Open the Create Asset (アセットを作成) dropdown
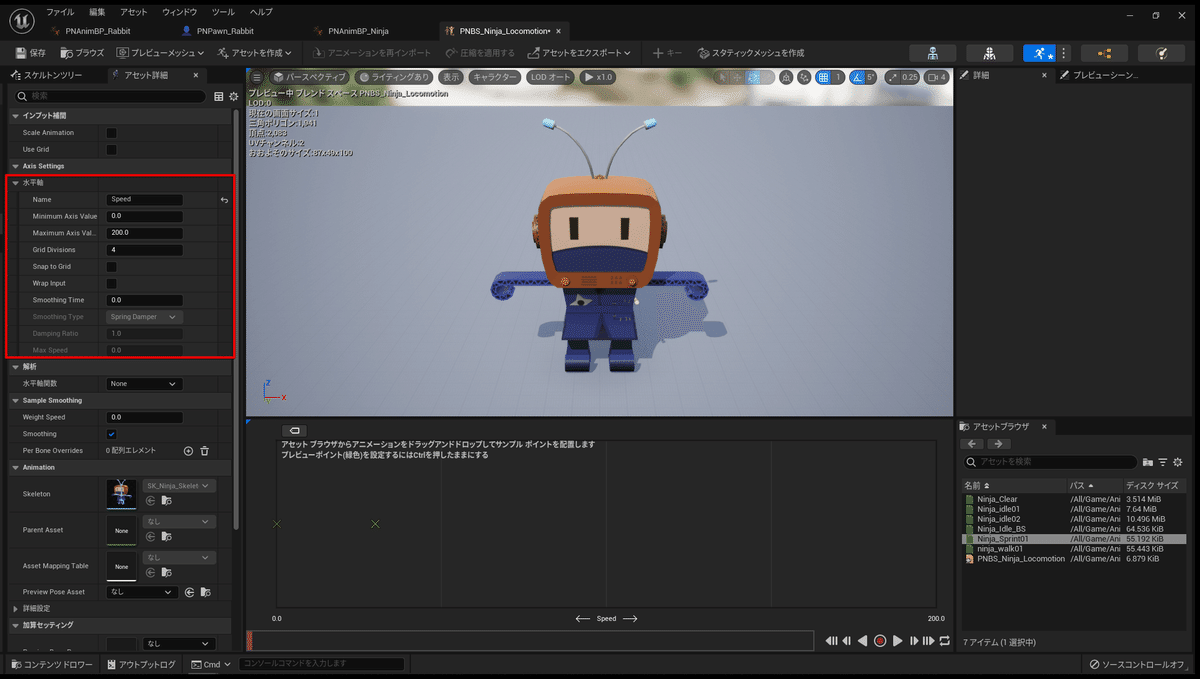The height and width of the screenshot is (679, 1200). (x=254, y=53)
